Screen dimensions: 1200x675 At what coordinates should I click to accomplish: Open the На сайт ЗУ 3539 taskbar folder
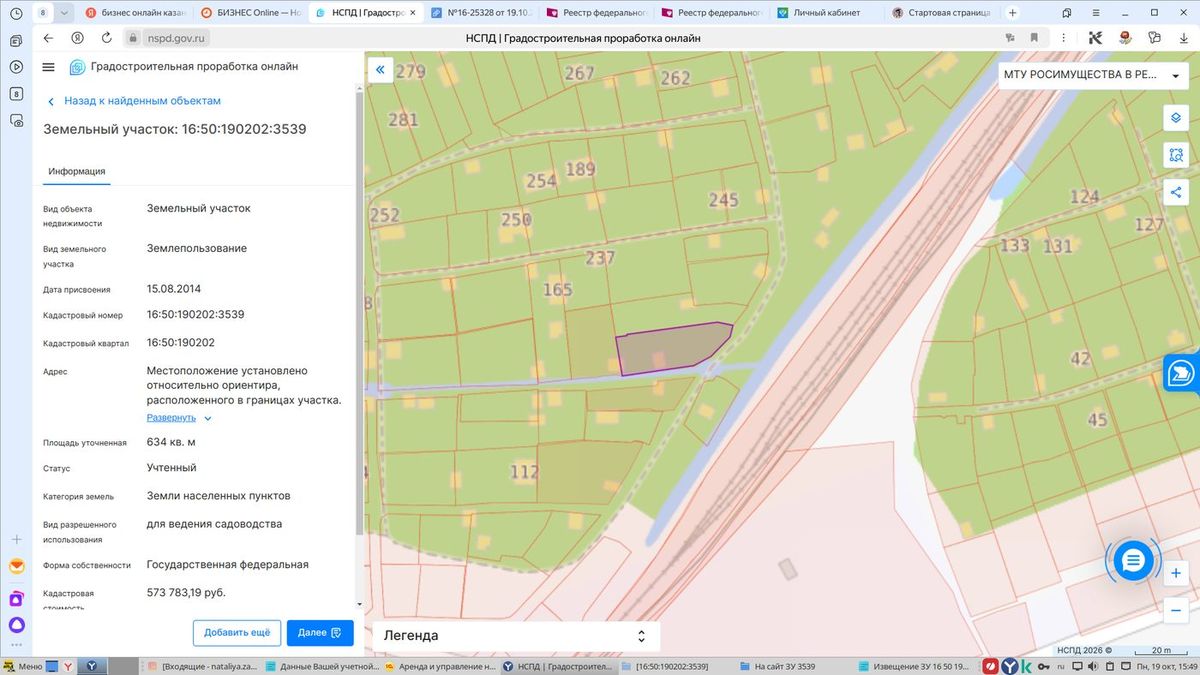(x=793, y=666)
